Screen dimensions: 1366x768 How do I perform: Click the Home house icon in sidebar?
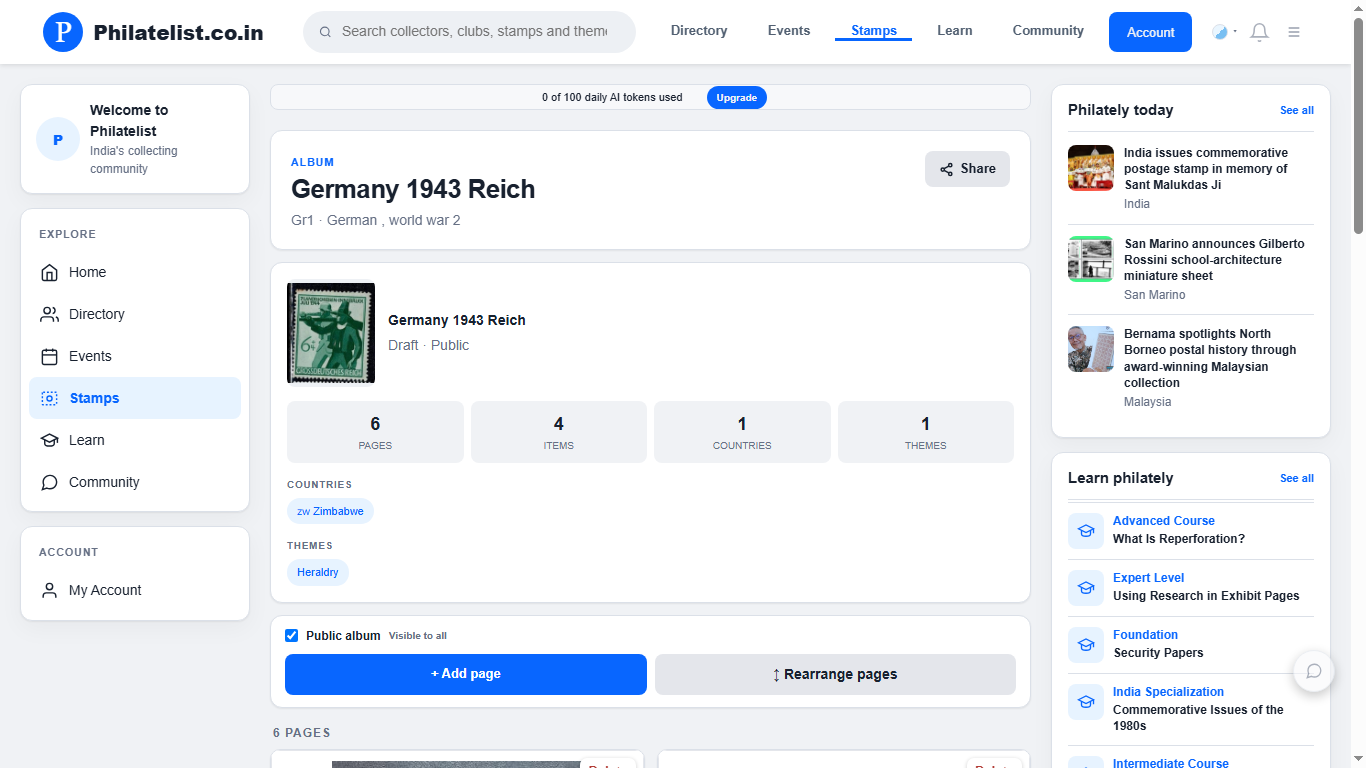49,272
